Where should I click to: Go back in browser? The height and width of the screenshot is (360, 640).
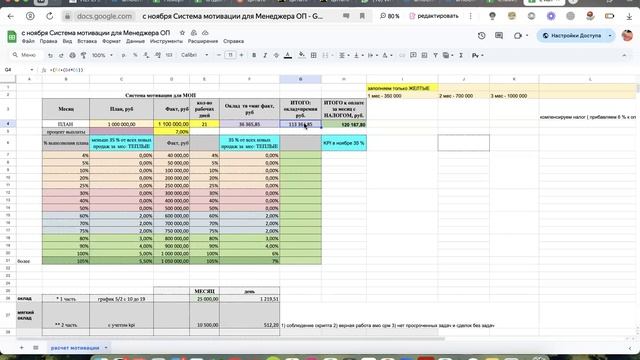coord(11,16)
